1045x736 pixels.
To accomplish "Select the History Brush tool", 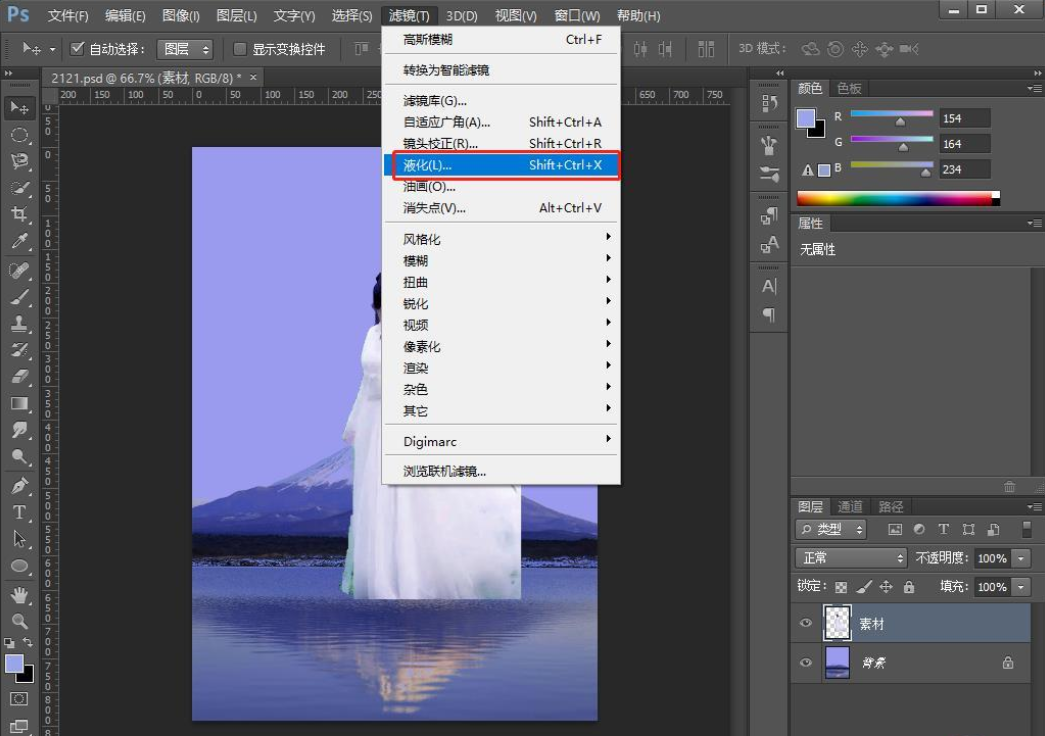I will (19, 350).
